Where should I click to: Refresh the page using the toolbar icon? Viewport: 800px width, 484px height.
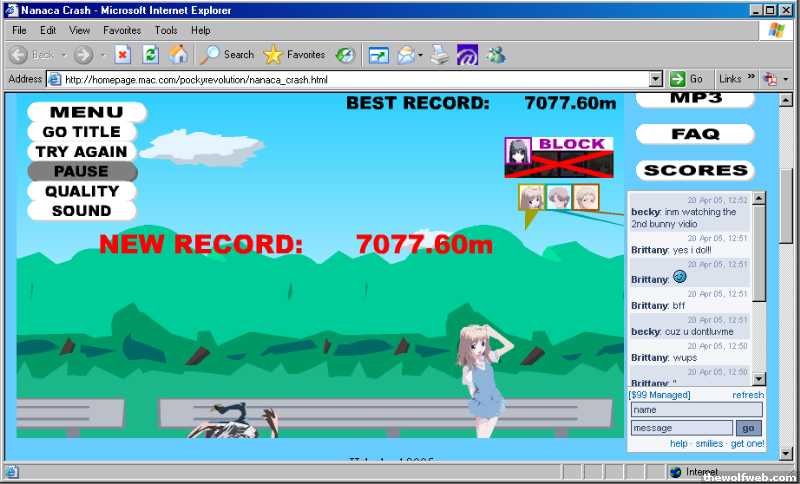[151, 55]
